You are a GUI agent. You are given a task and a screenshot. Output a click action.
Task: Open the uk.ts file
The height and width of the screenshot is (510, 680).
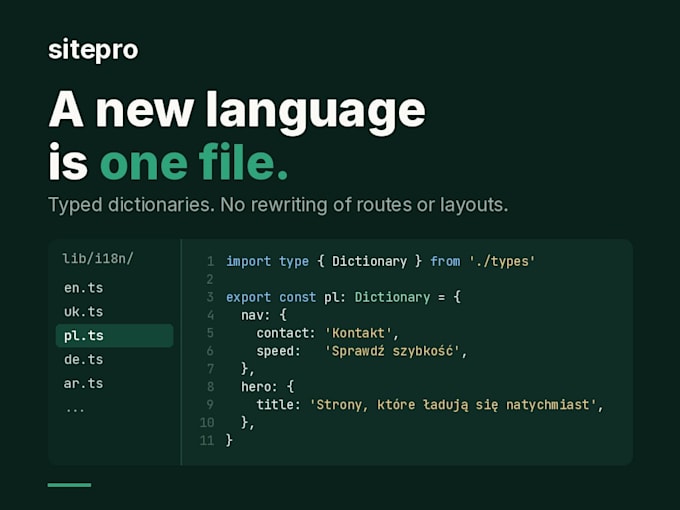point(84,312)
